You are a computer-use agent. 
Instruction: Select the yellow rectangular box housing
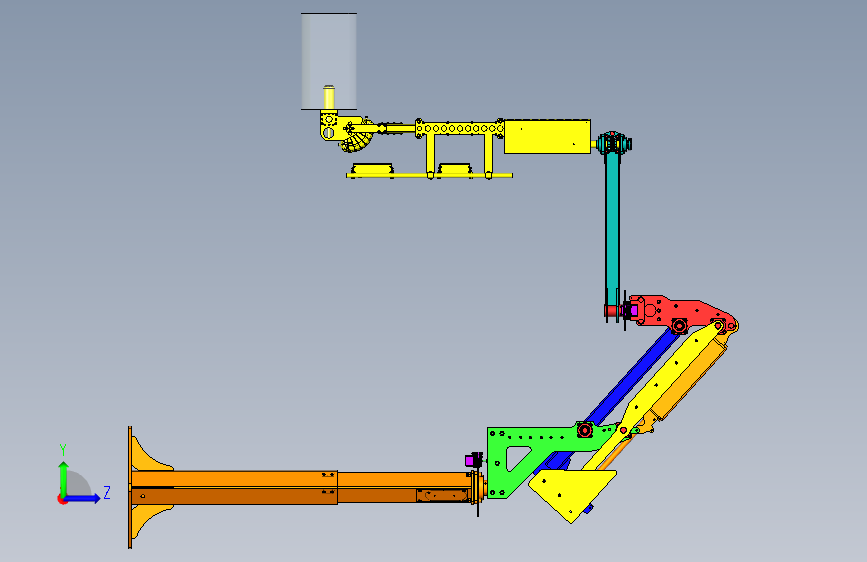point(547,136)
